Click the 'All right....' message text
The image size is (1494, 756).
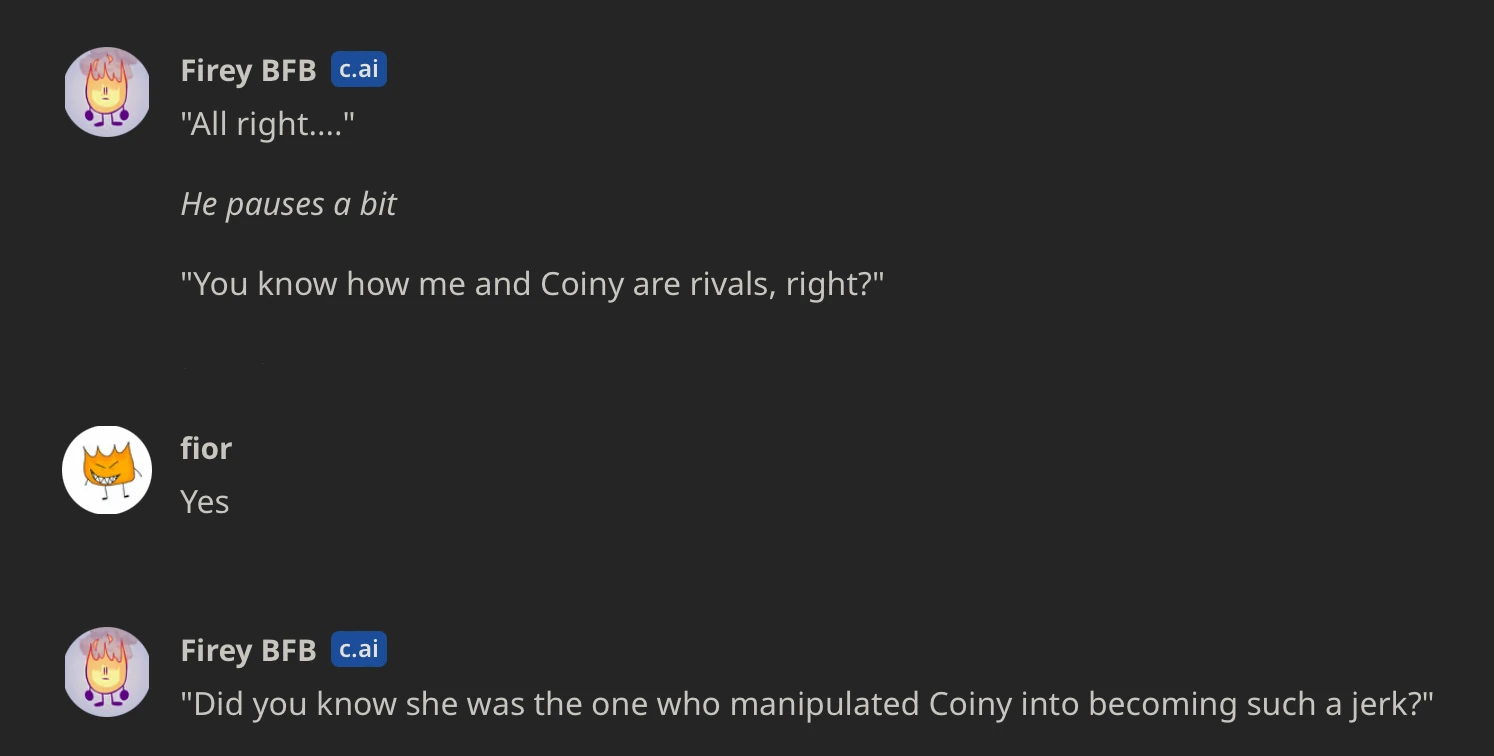pyautogui.click(x=267, y=124)
